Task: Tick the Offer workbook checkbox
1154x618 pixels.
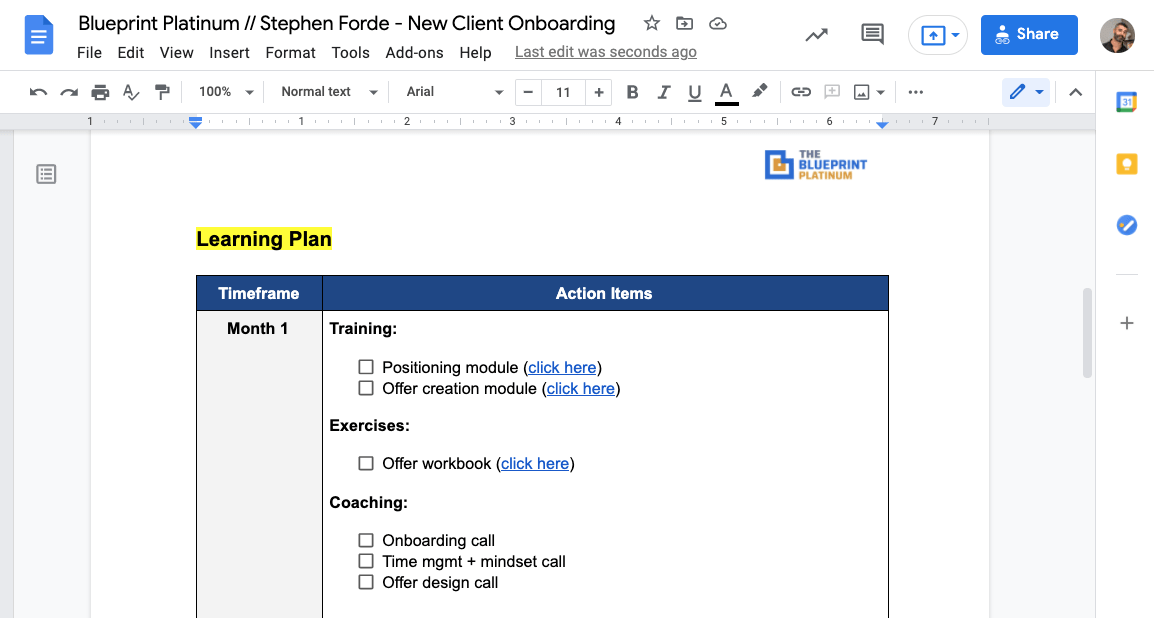Action: (x=366, y=463)
